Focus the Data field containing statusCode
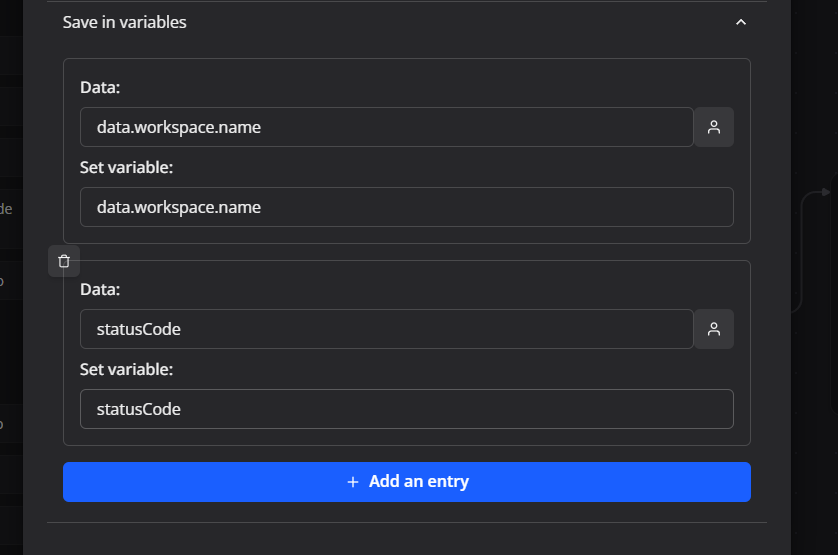838x555 pixels. pyautogui.click(x=386, y=329)
